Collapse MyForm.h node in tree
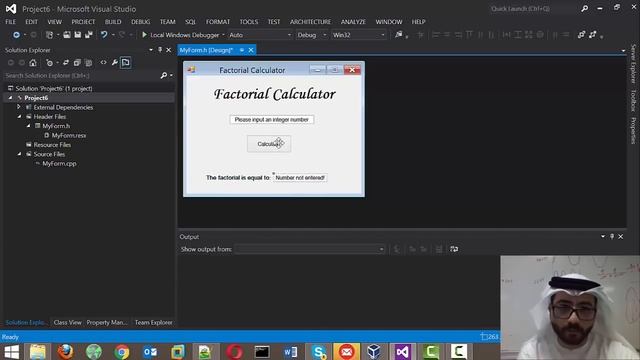640x360 pixels. pos(29,126)
